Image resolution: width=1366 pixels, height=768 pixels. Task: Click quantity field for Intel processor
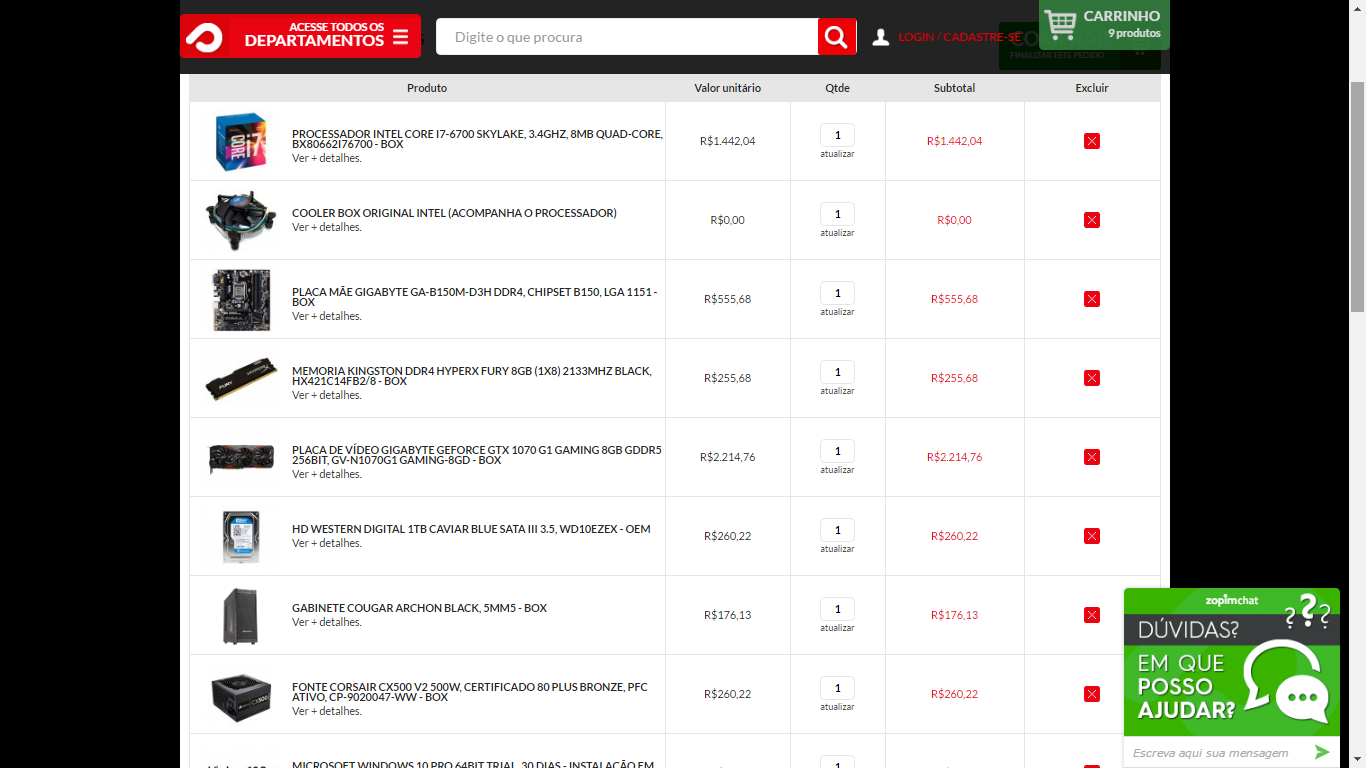click(837, 135)
